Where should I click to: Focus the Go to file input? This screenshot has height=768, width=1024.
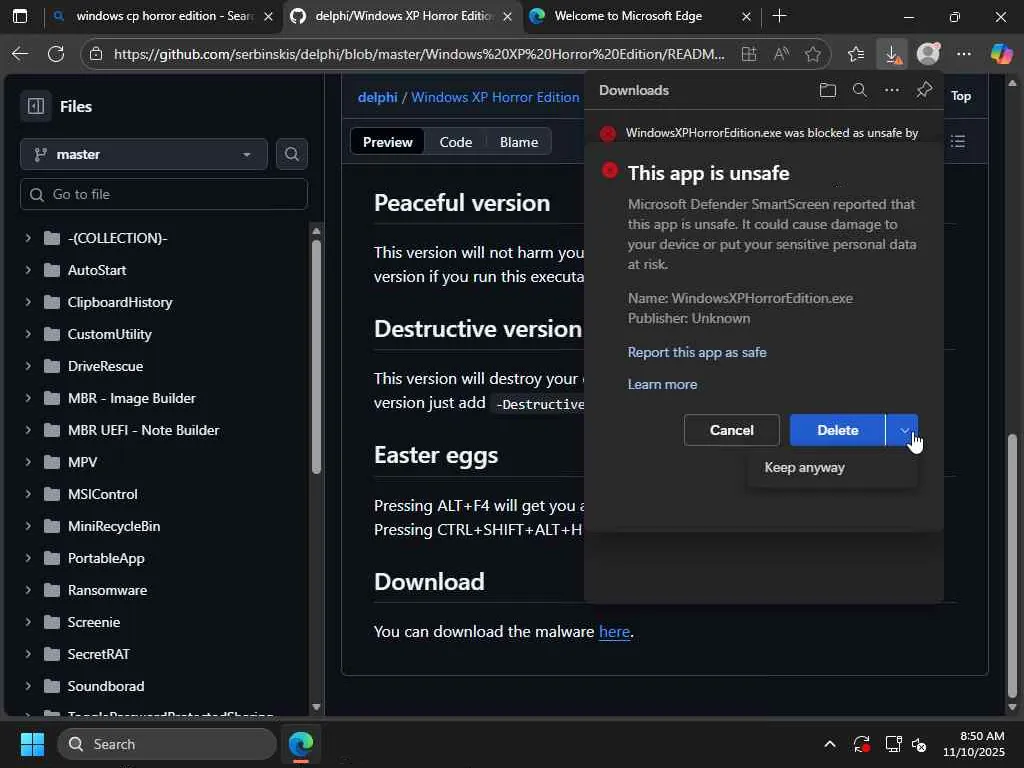pos(164,194)
